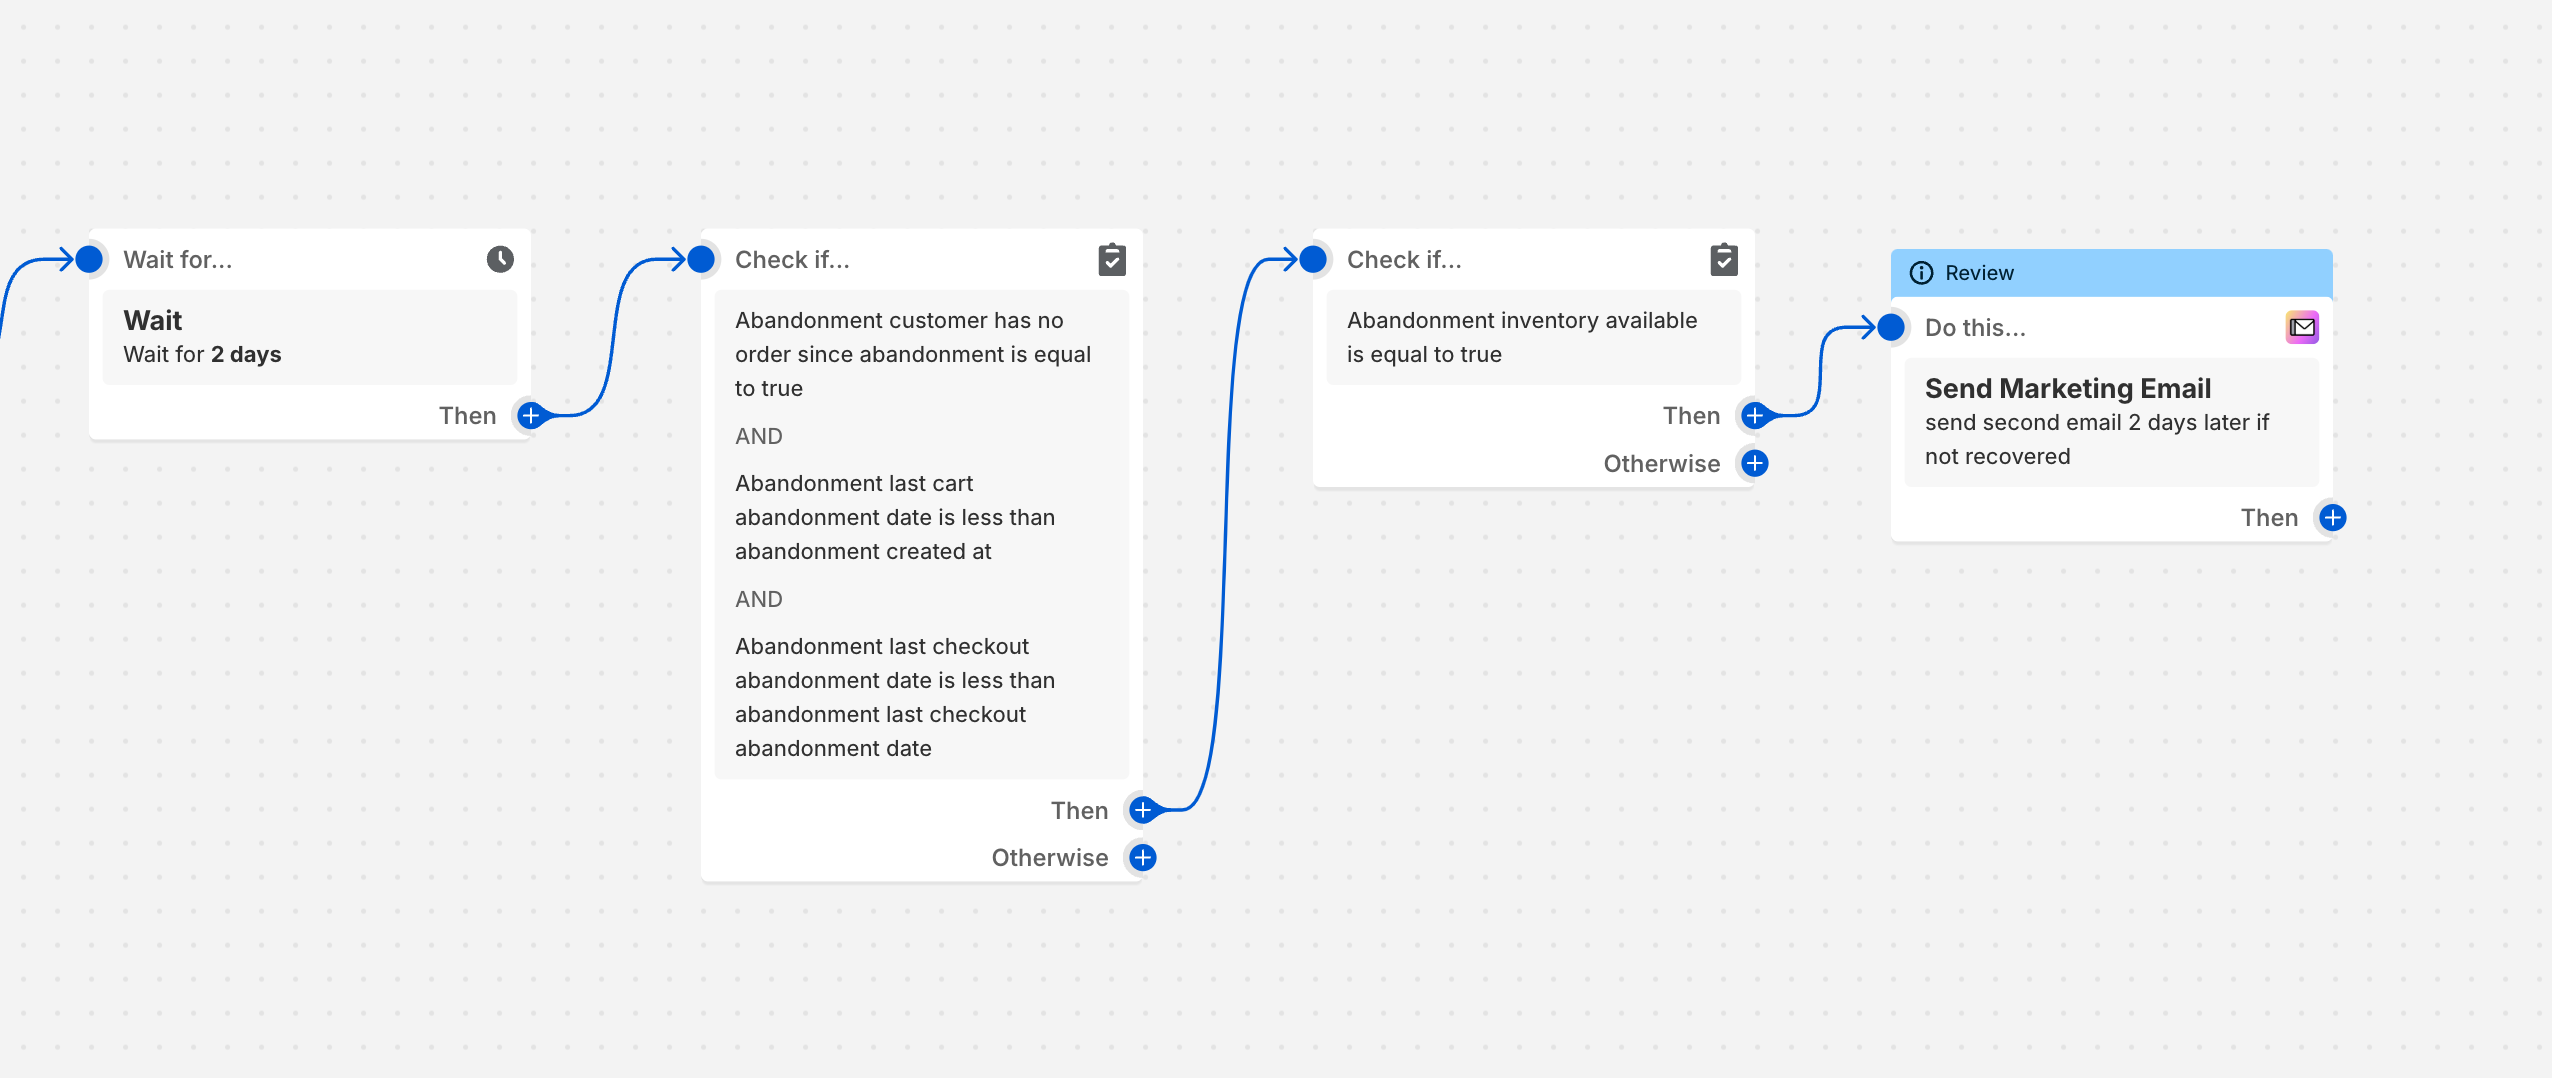Screen dimensions: 2552x1078
Task: Add step after Wait's Then output
Action: point(531,416)
